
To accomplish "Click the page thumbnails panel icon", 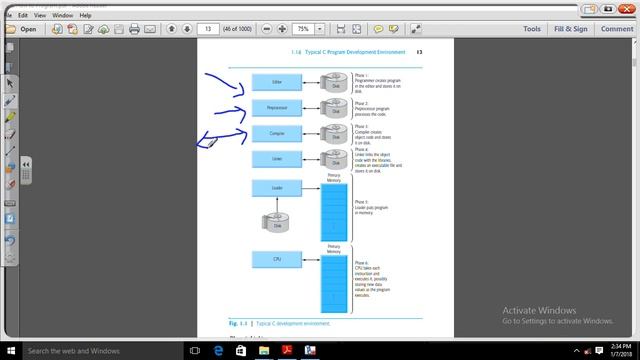I will coord(10,48).
